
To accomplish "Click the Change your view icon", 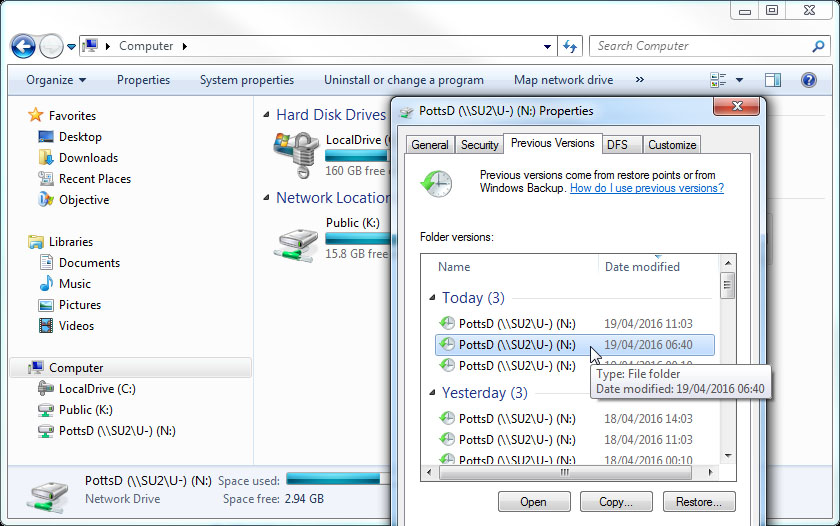I will pos(718,80).
